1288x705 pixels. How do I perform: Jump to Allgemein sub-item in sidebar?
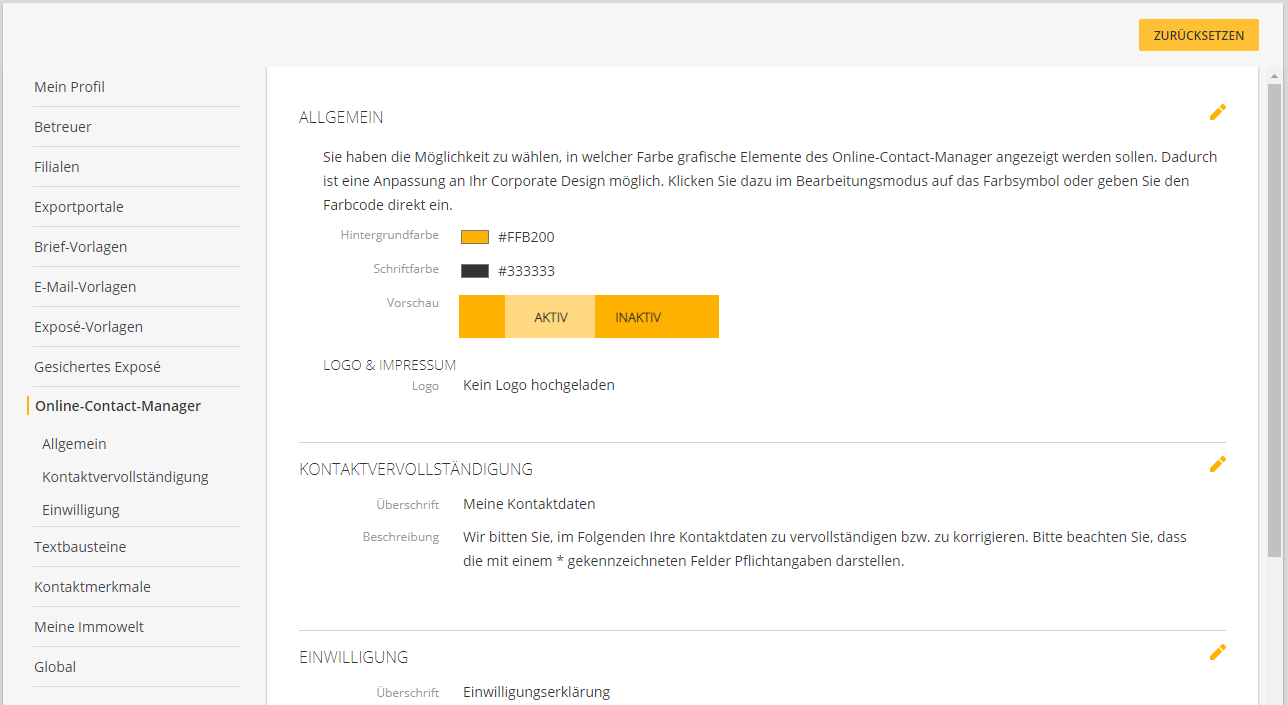pyautogui.click(x=74, y=444)
